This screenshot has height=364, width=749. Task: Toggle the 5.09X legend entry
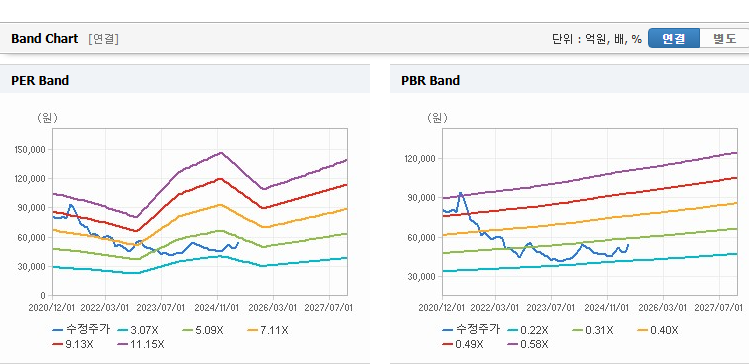(203, 330)
